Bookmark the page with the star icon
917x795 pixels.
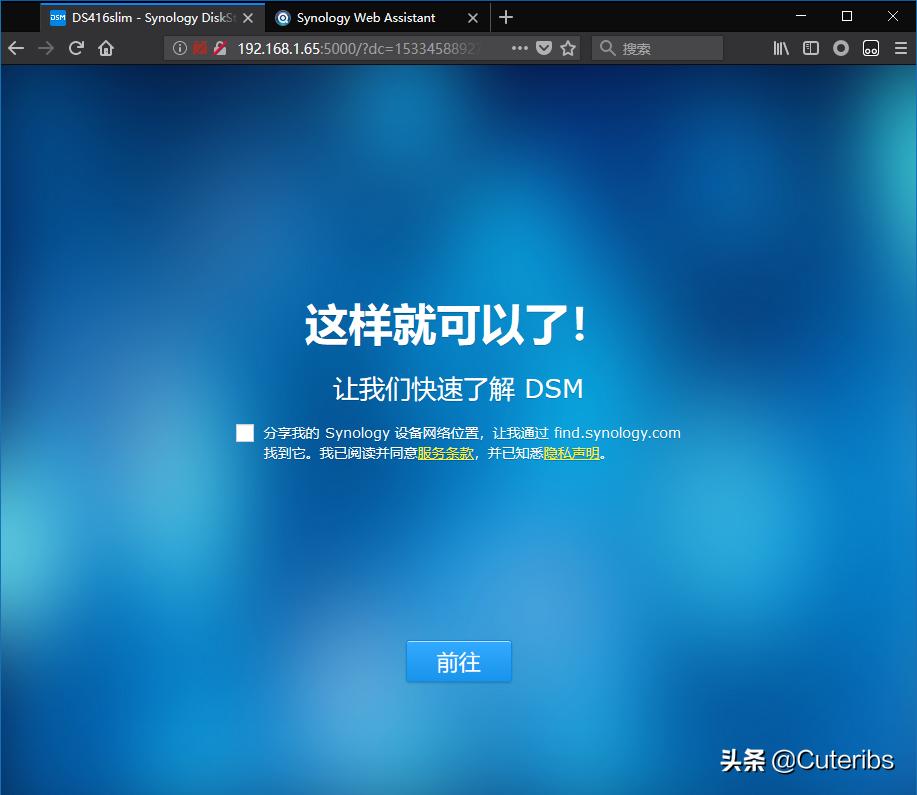point(568,47)
